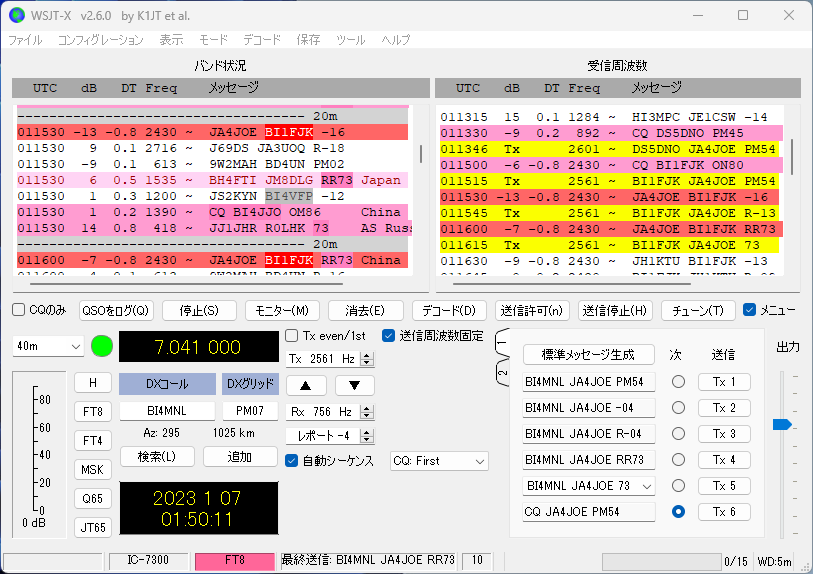Click the DXコール field containing BI4MNL

(167, 411)
